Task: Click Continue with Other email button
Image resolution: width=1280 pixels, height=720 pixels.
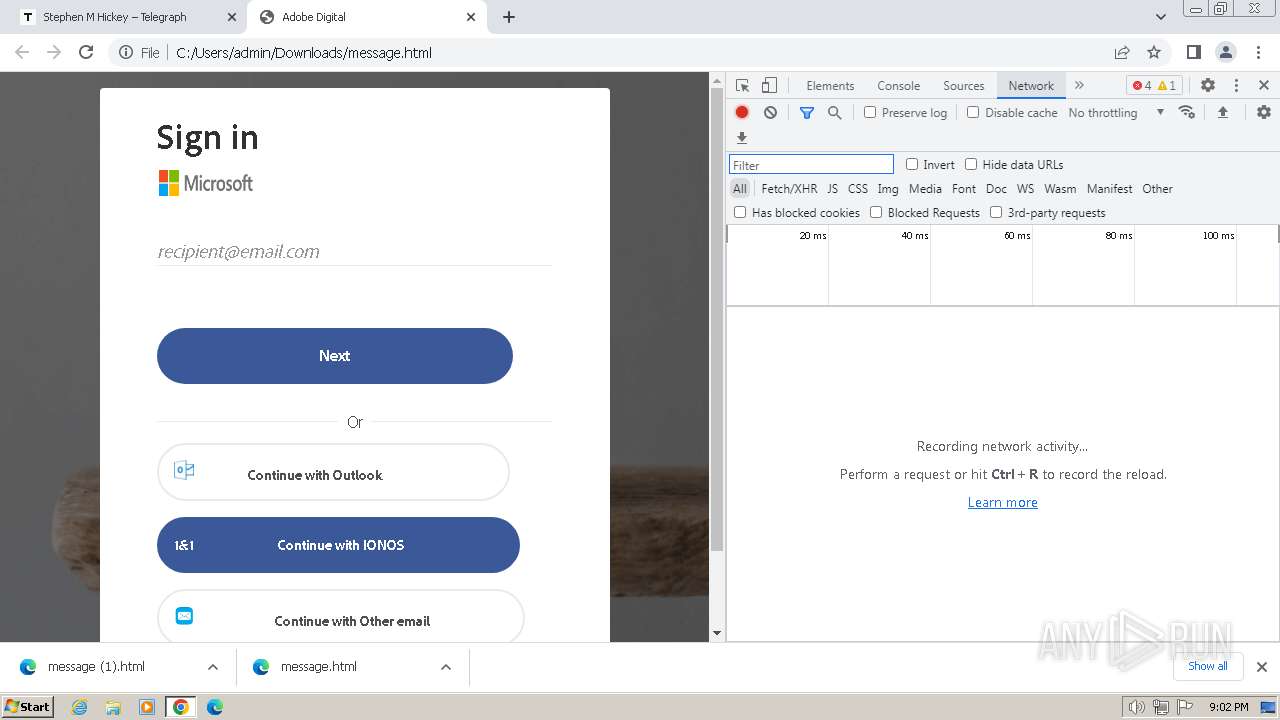Action: 340,616
